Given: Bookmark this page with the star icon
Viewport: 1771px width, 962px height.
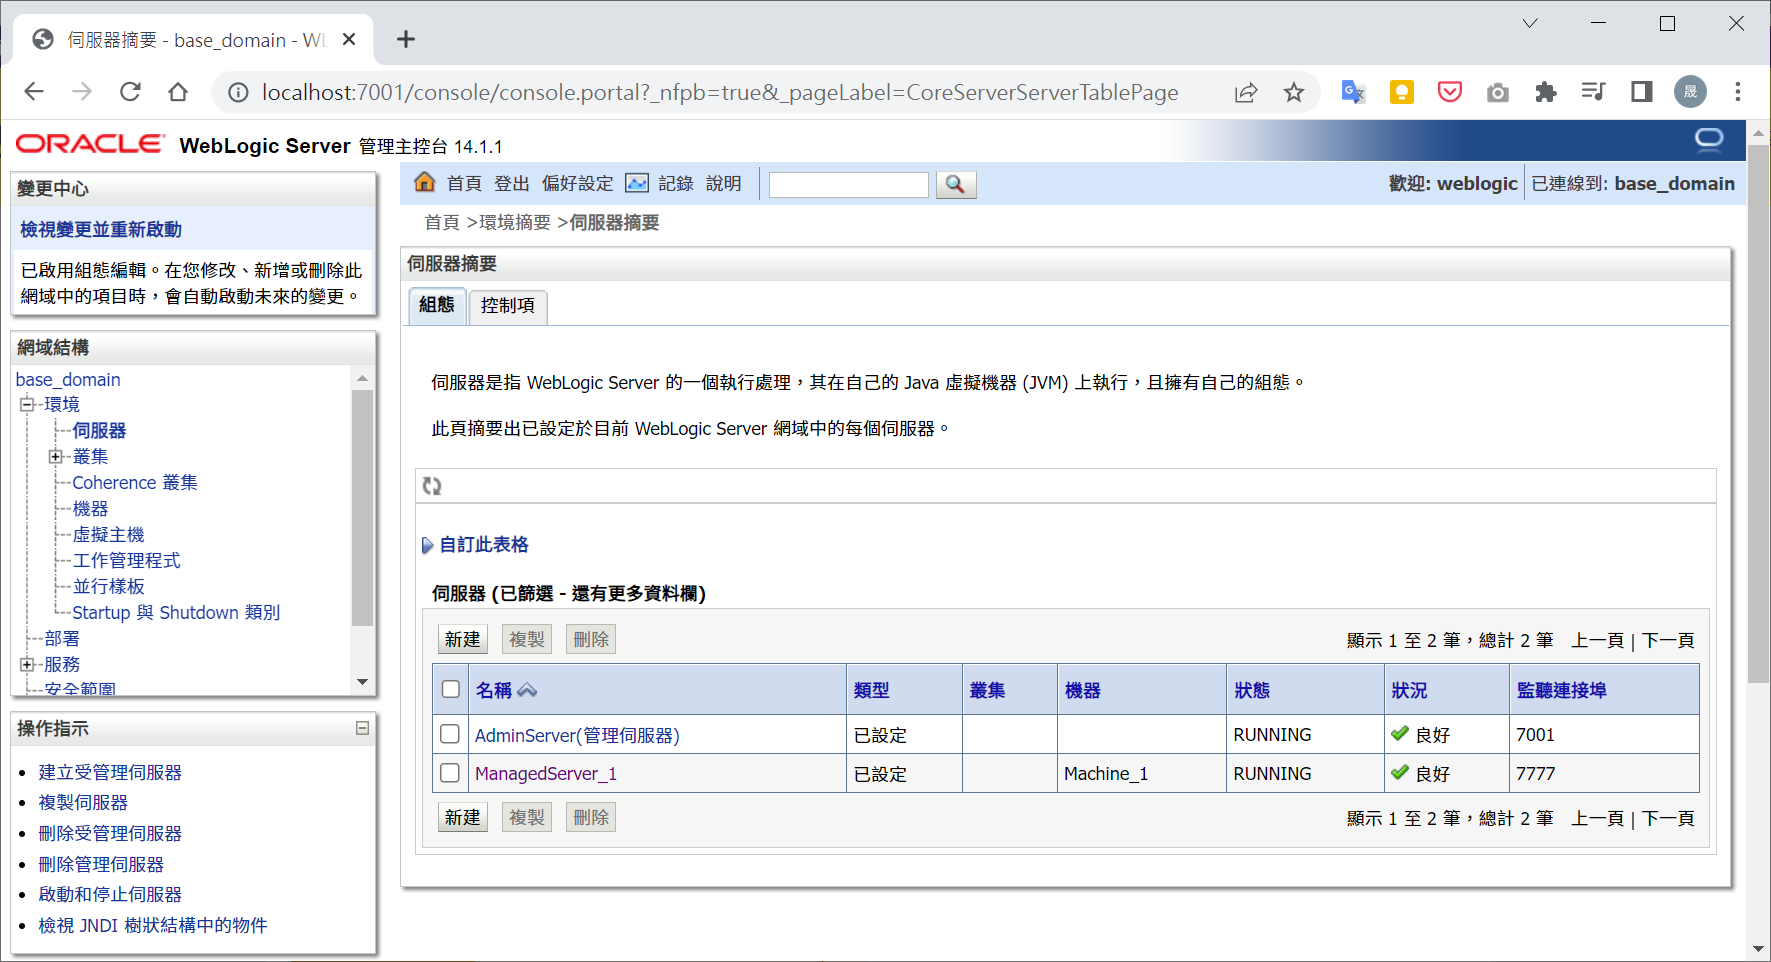Looking at the screenshot, I should click(1294, 92).
